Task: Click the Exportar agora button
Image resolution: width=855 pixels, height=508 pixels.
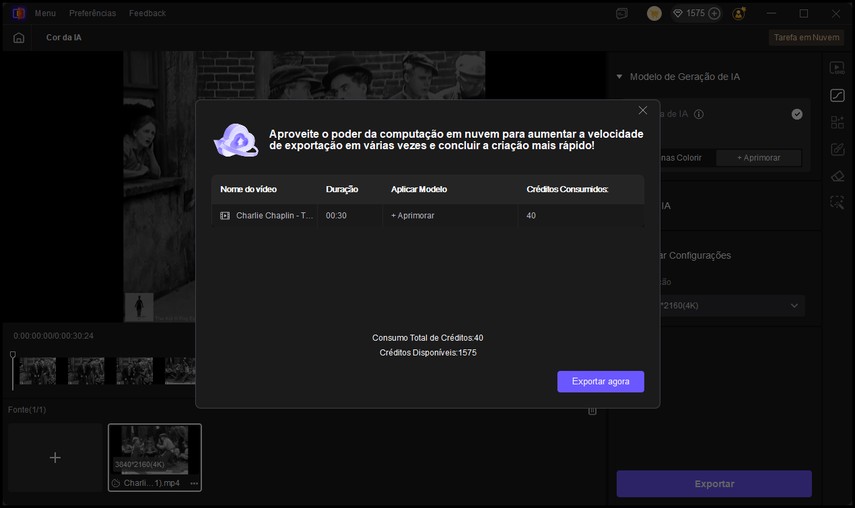Action: (x=600, y=382)
